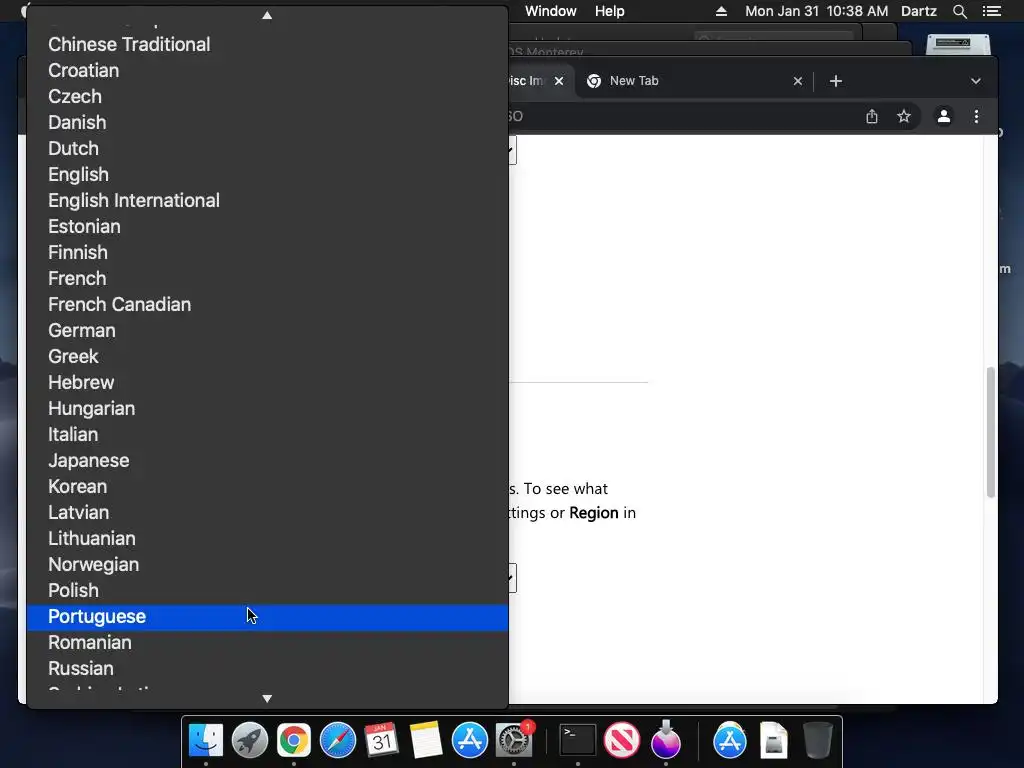
Task: Choose Lithuanian in the list
Action: point(267,539)
